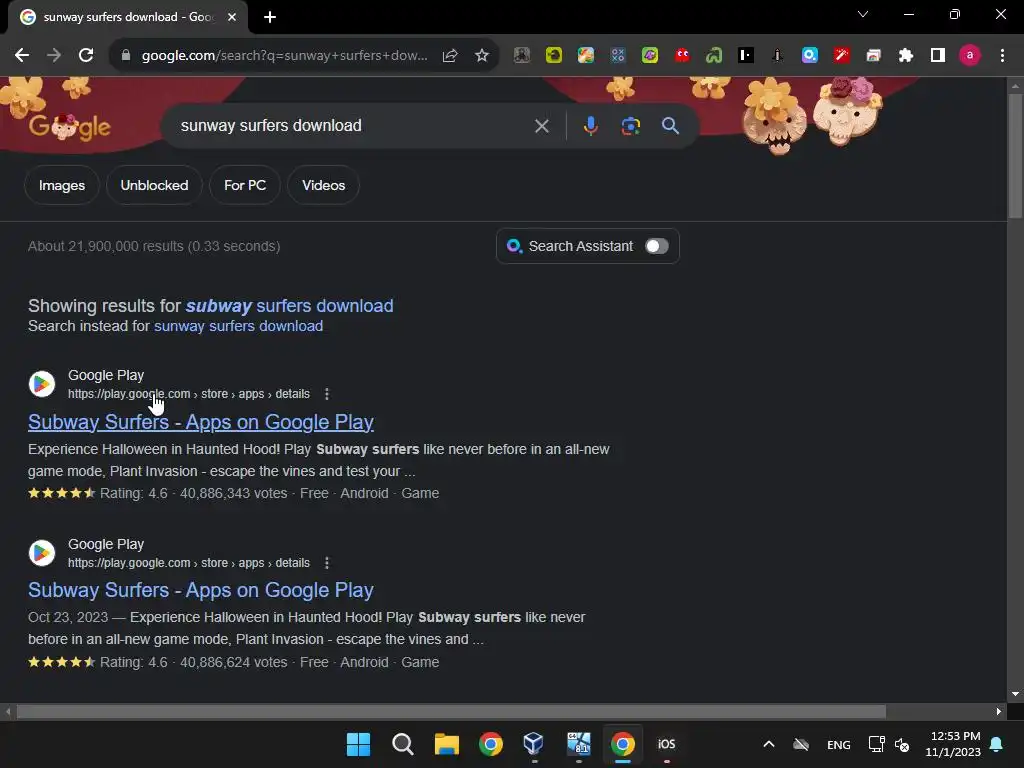The image size is (1024, 768).
Task: Open the second Subway Surfers Google Play result
Action: coord(201,590)
